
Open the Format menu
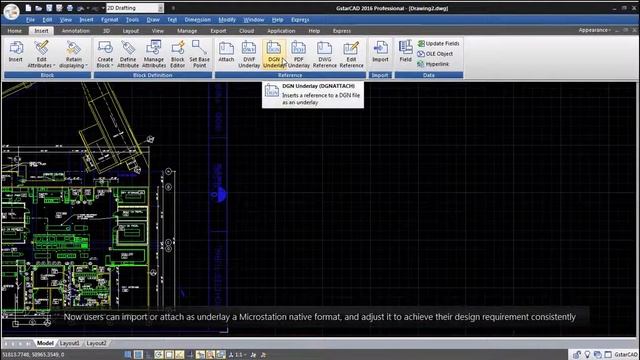point(109,20)
